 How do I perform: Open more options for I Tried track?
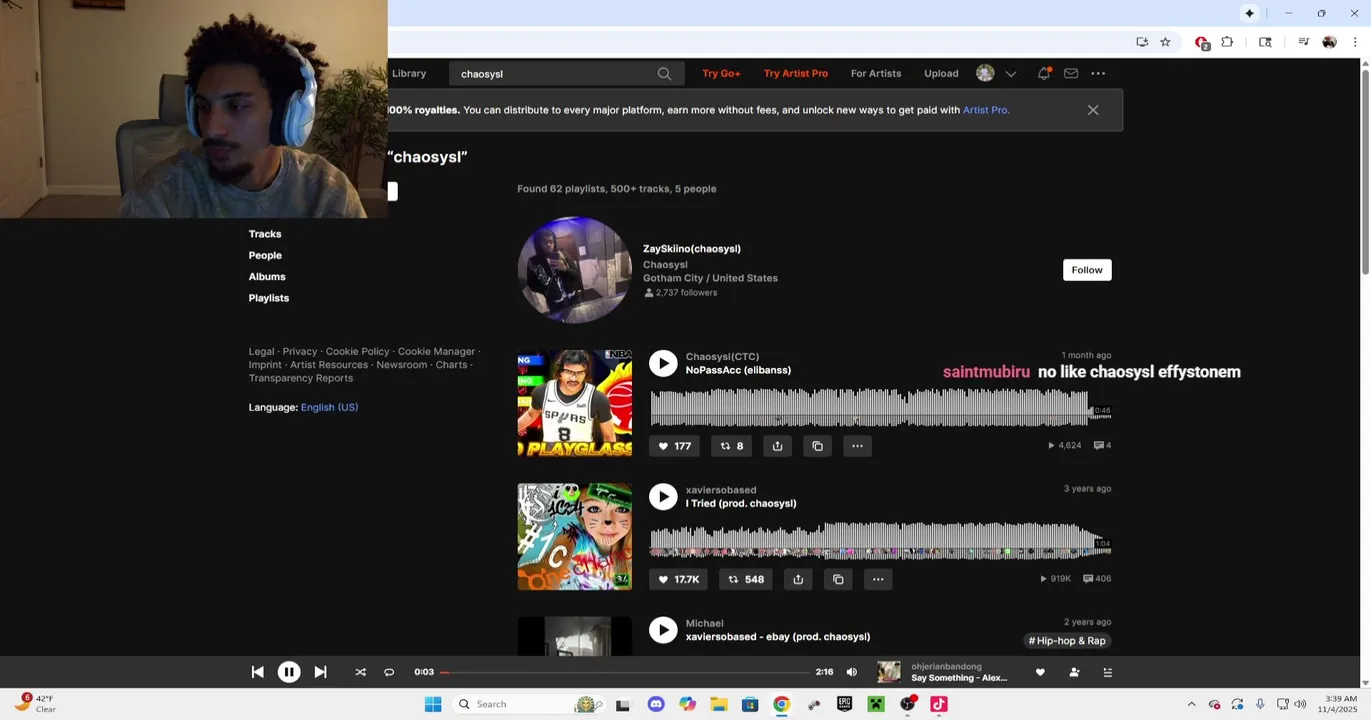point(878,579)
